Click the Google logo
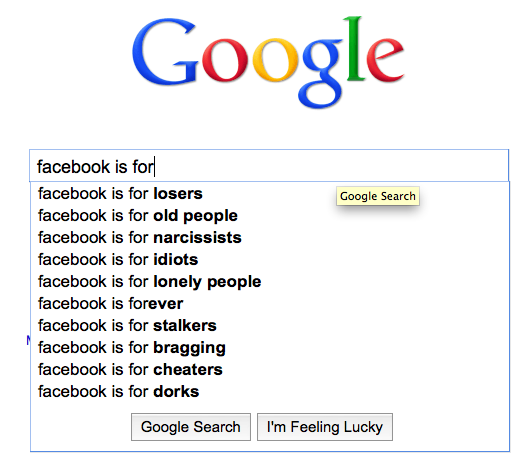525x467 pixels. point(268,62)
